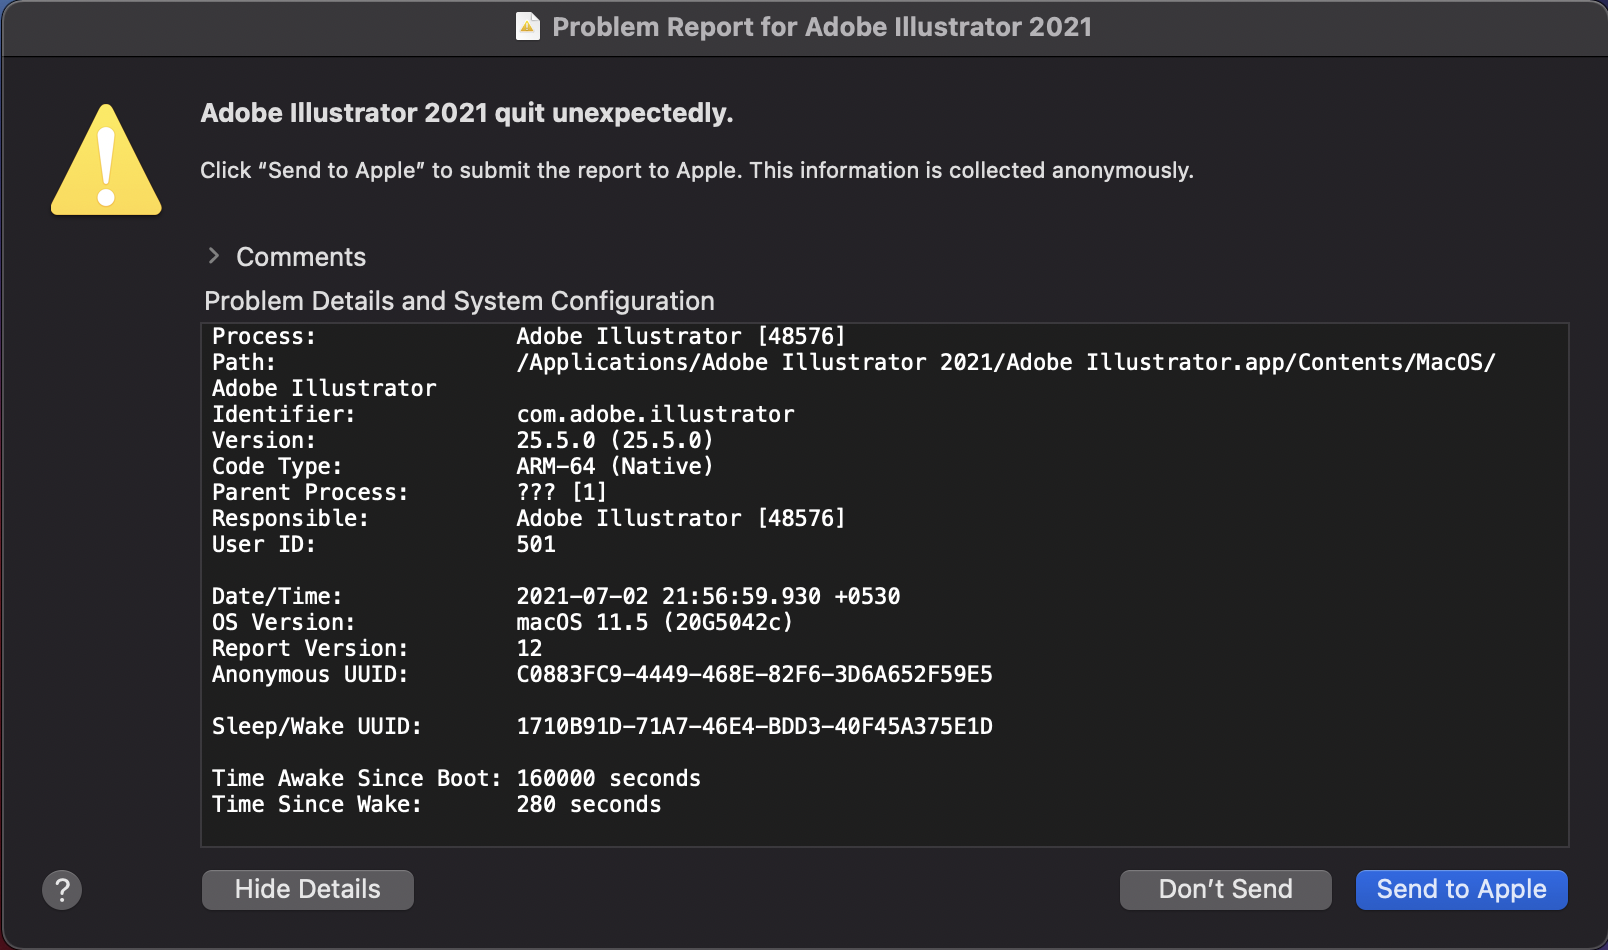Click the Date/Time entry in the report
Viewport: 1608px width, 950px height.
tap(707, 596)
